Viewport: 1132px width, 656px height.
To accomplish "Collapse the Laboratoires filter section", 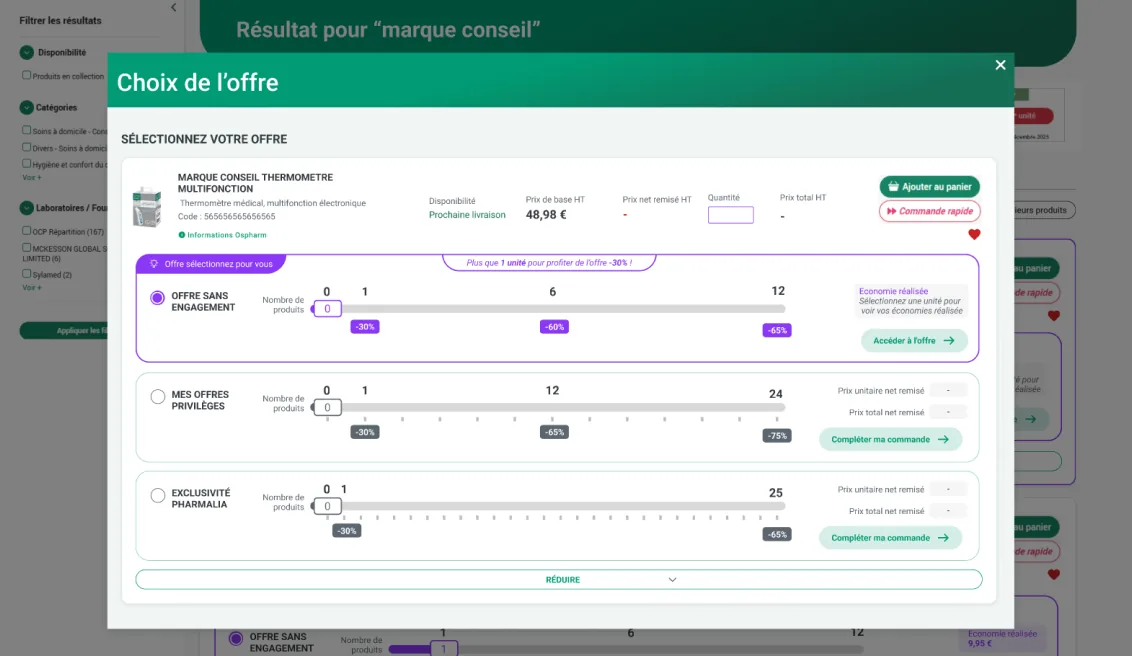I will coord(27,208).
